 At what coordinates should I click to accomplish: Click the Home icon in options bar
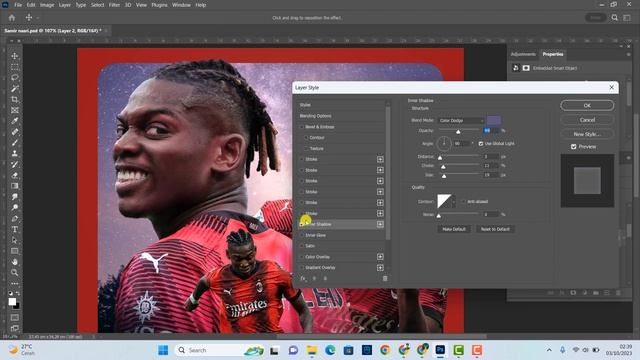[12, 18]
